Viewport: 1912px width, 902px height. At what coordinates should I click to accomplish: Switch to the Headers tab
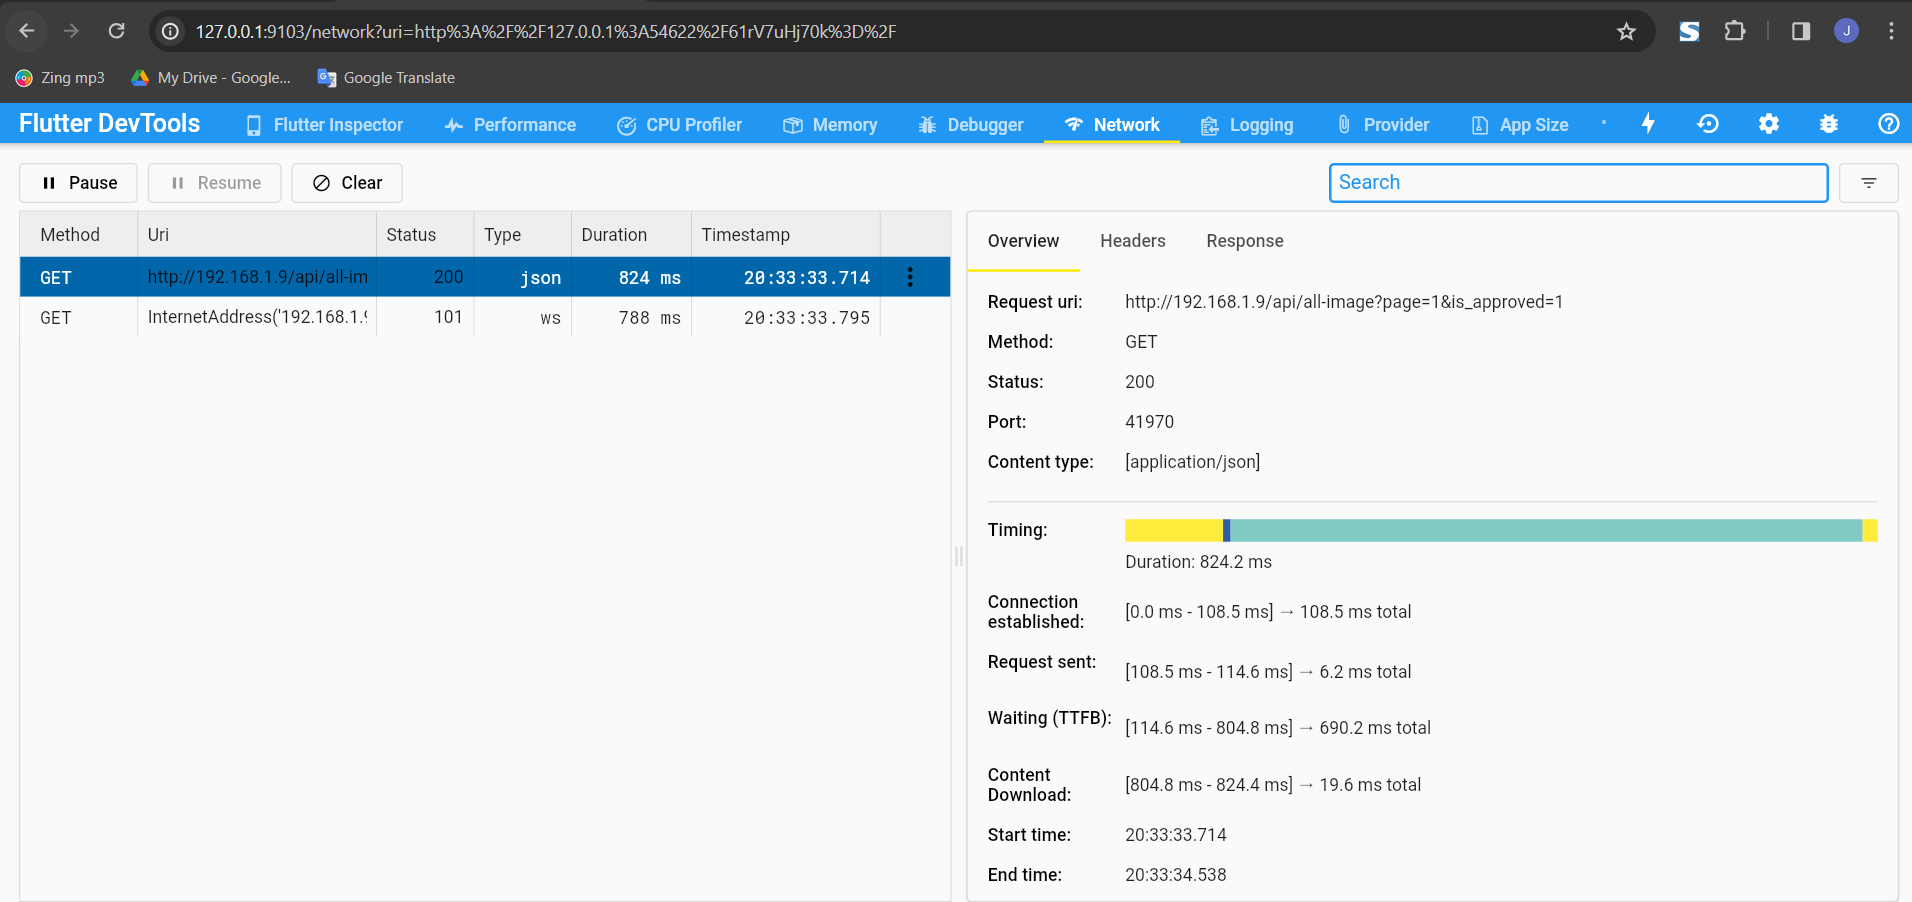[x=1132, y=241]
